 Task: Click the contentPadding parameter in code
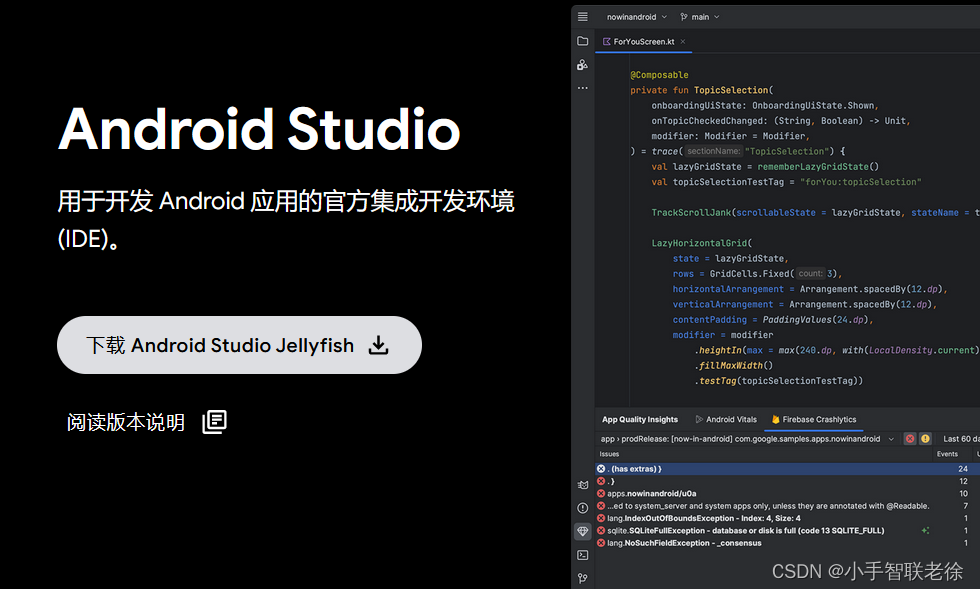(709, 320)
